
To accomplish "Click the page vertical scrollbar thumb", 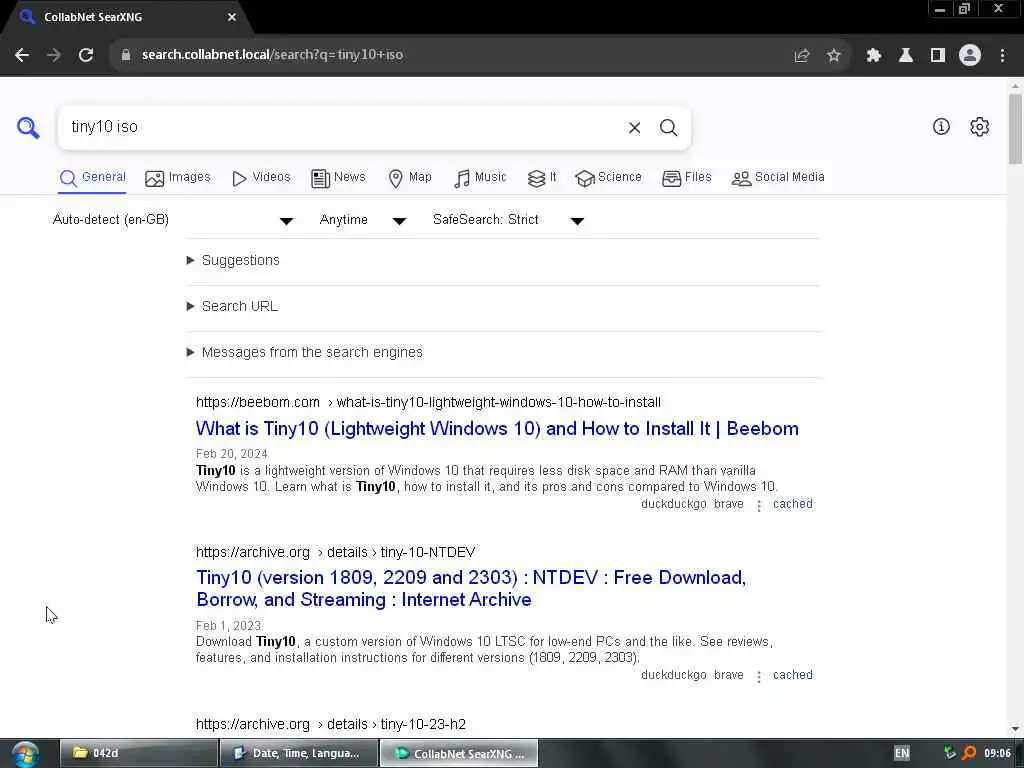I will click(x=1015, y=129).
